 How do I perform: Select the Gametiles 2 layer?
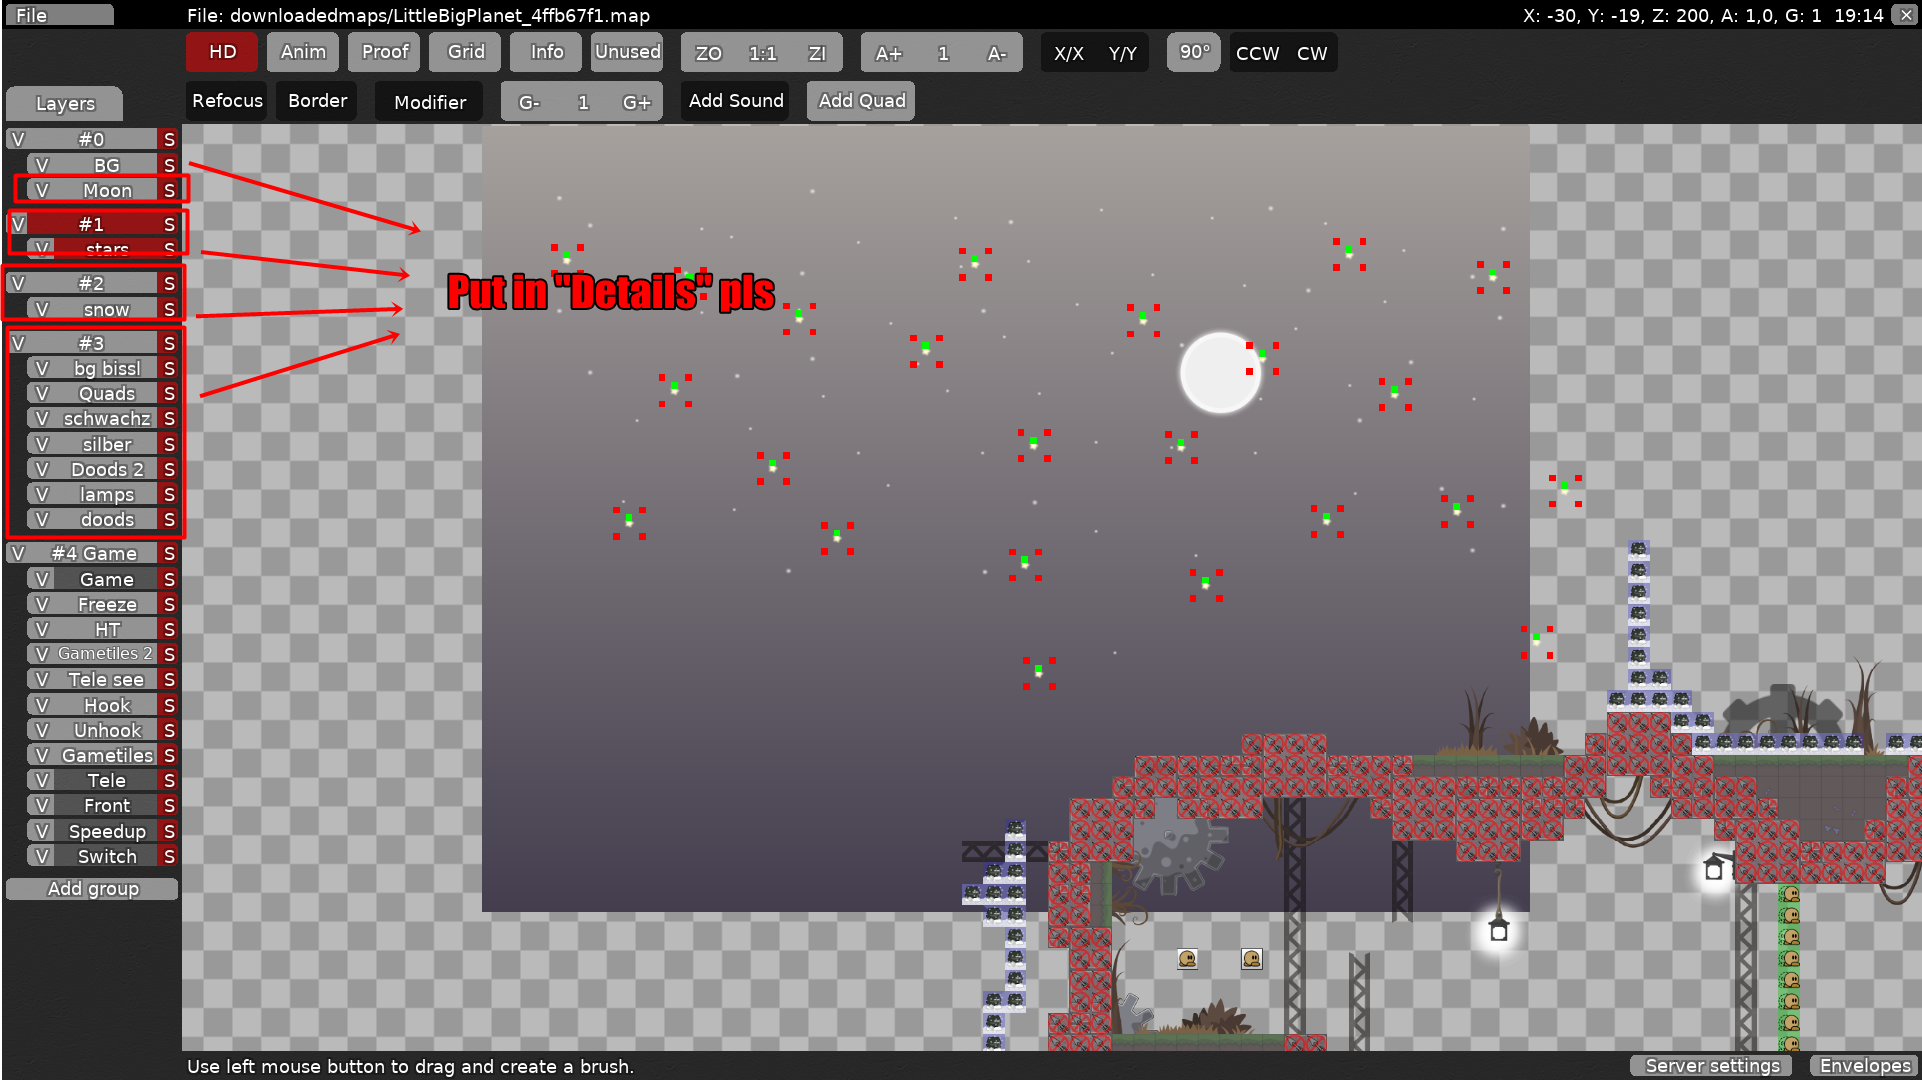pos(105,654)
